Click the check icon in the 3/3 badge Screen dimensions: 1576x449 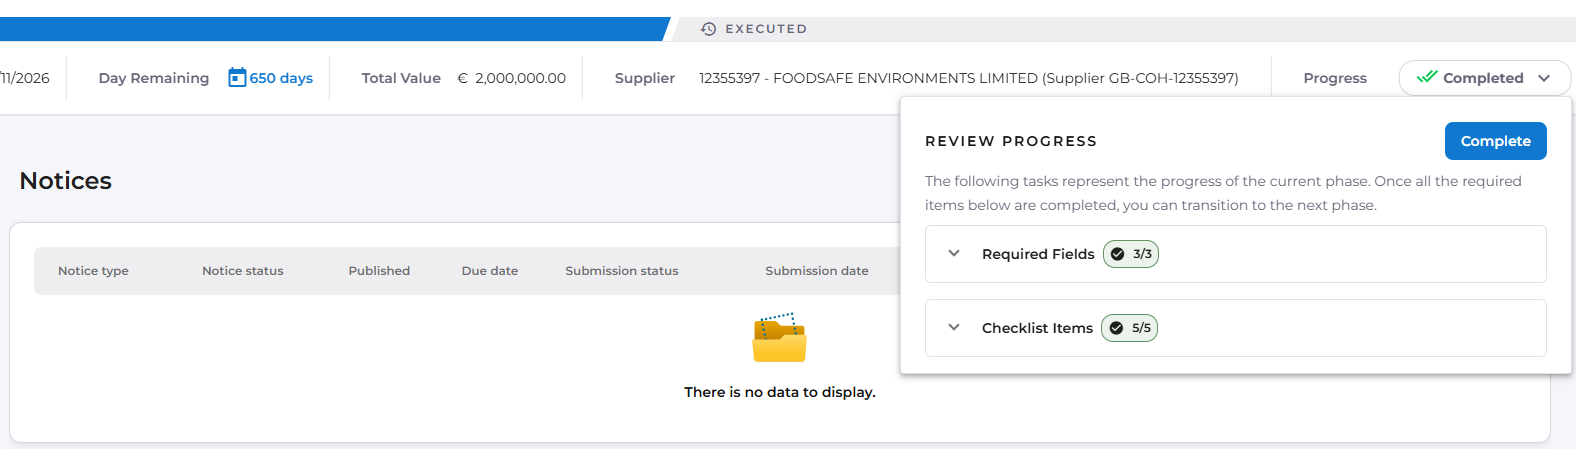point(1118,254)
